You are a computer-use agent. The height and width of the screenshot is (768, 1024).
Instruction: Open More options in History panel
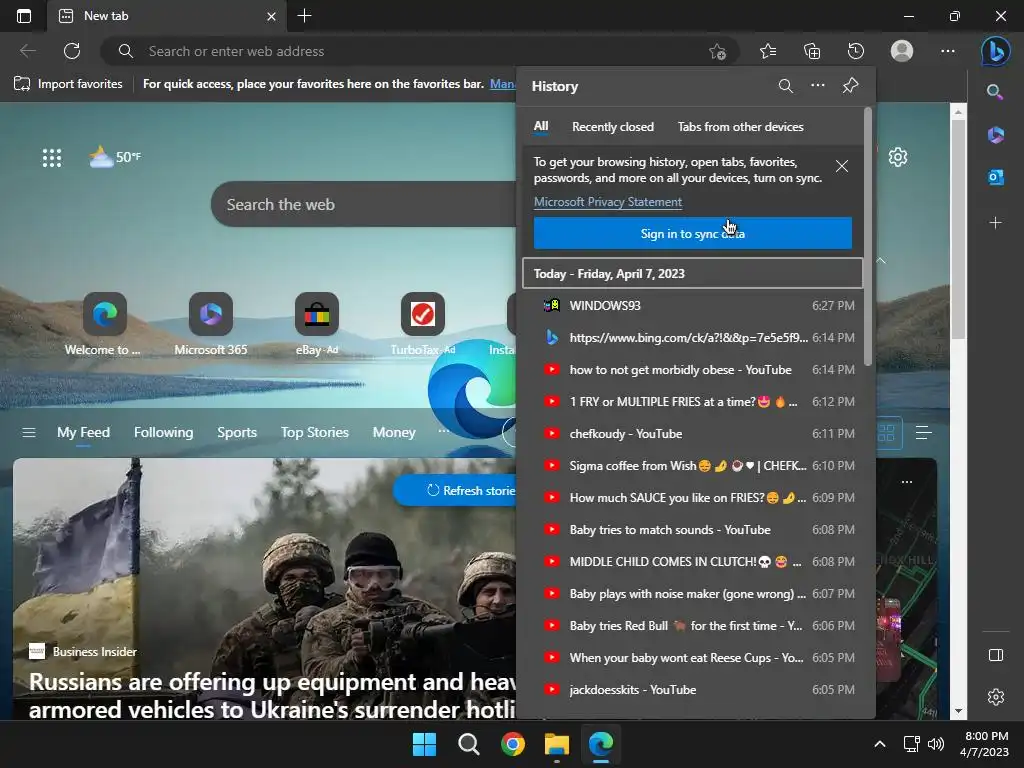(x=818, y=86)
